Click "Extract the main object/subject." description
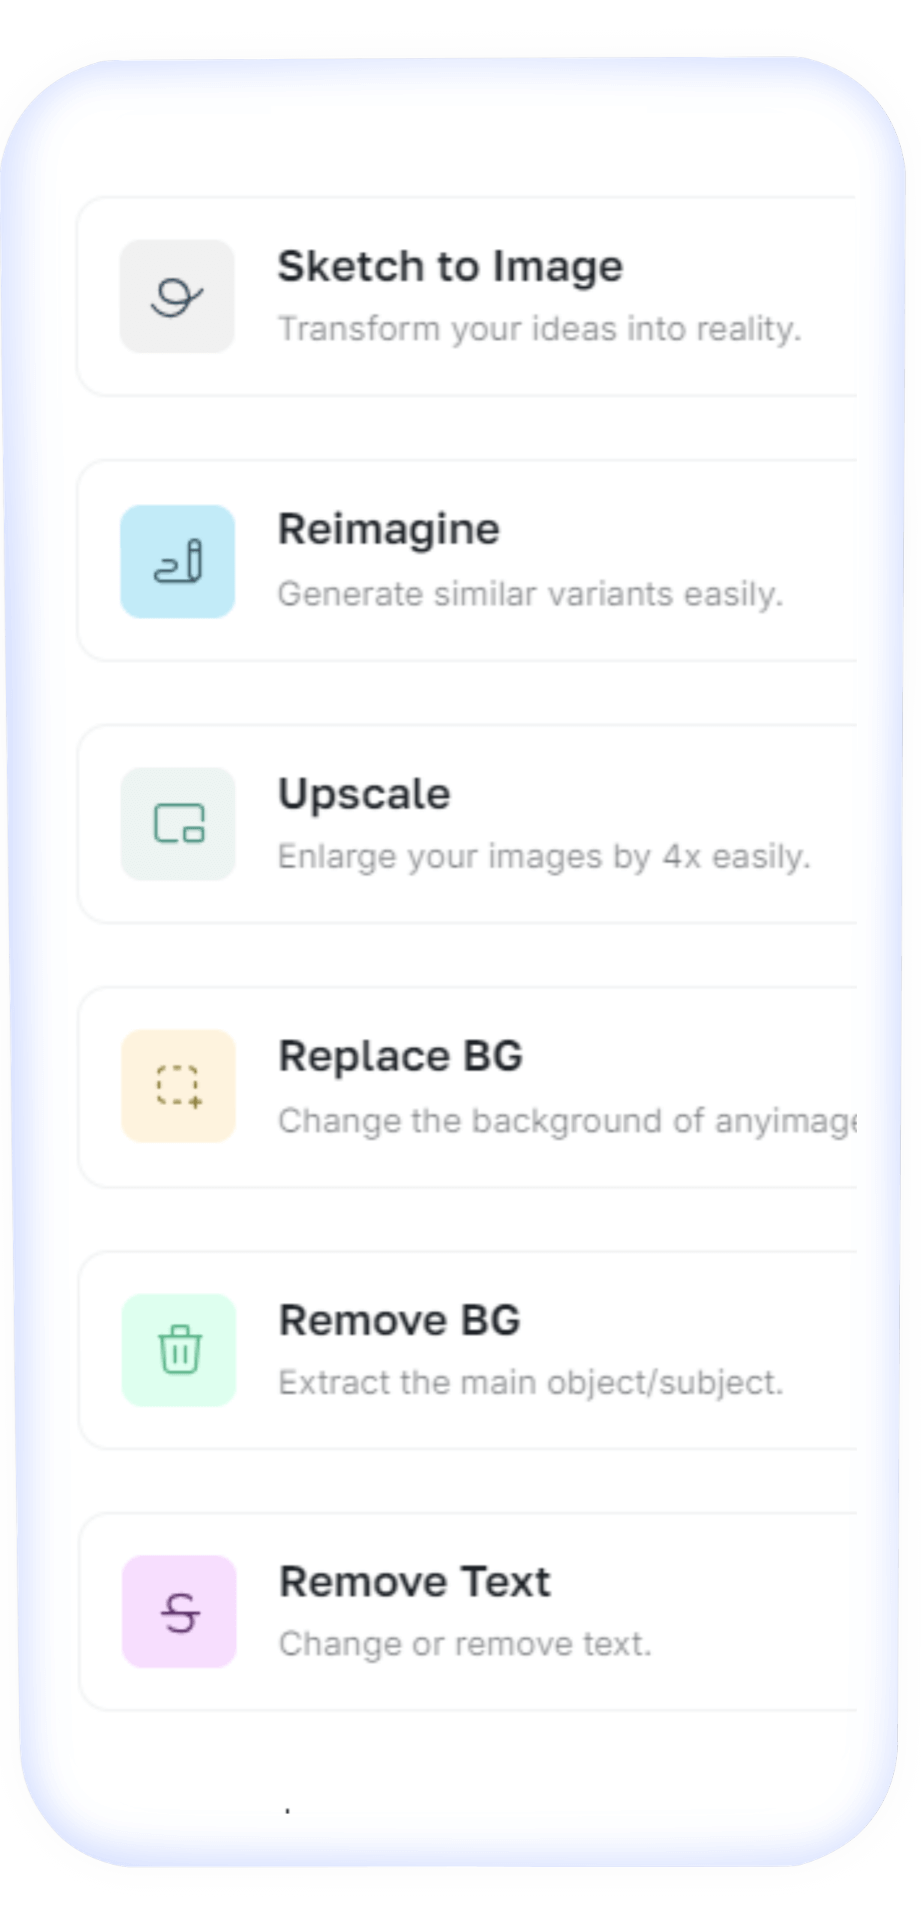The image size is (921, 1920). click(530, 1383)
